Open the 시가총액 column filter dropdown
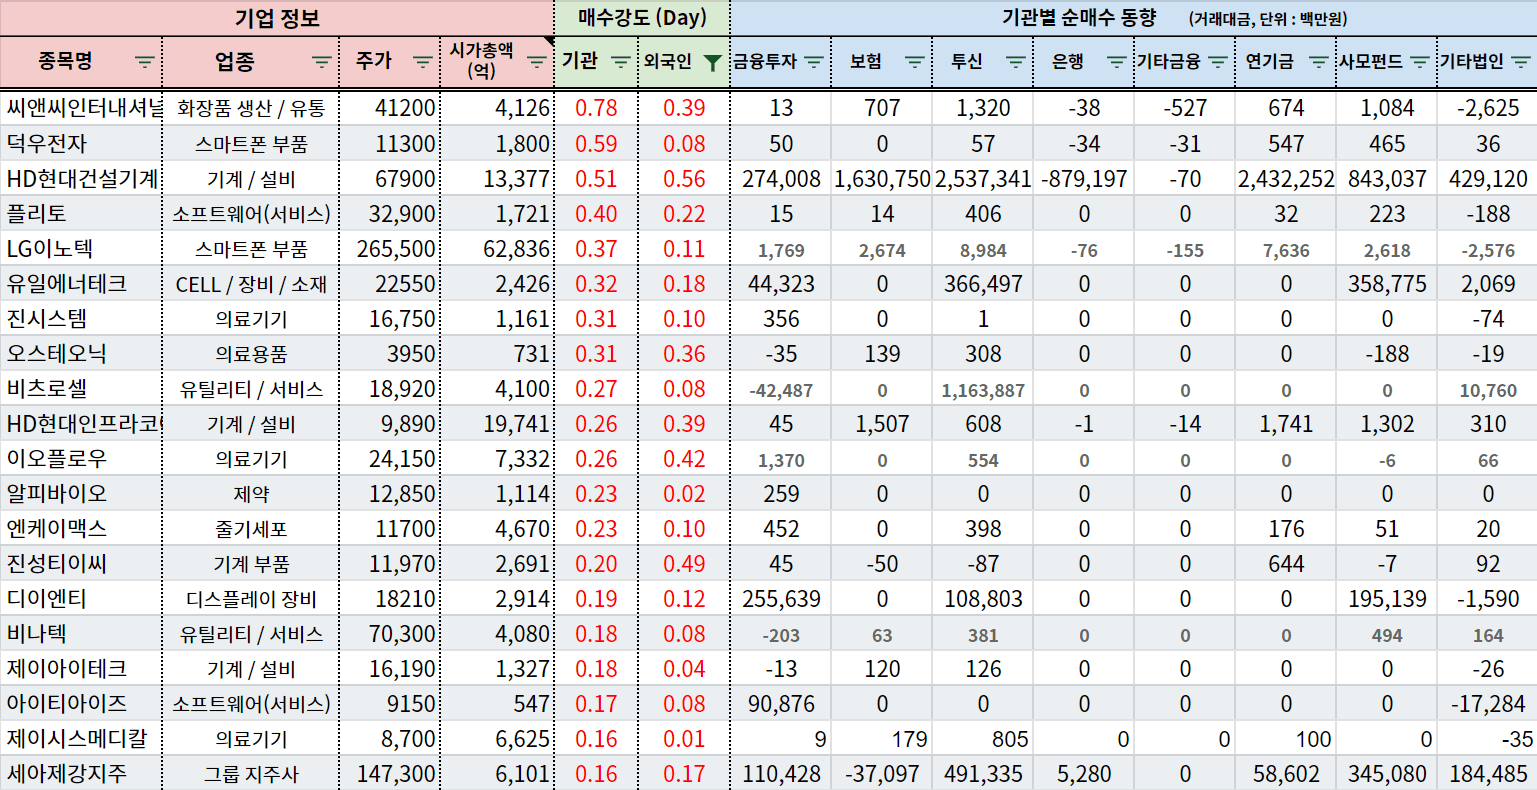 point(537,62)
